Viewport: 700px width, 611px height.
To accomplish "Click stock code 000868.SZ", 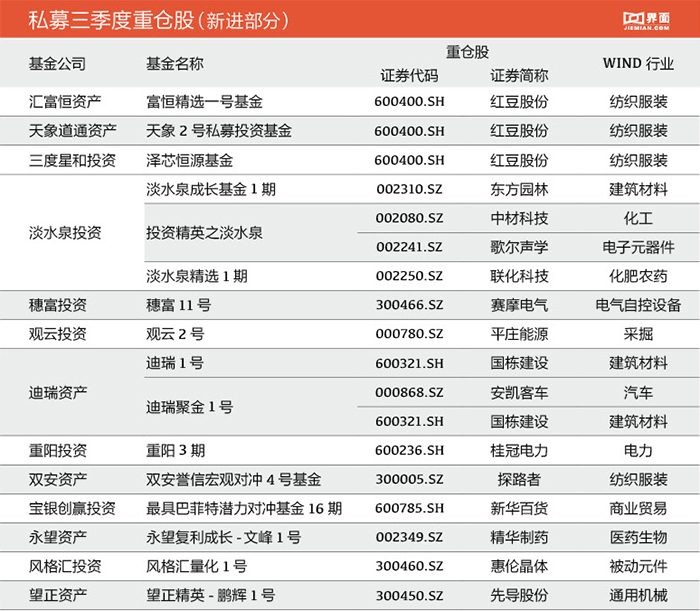I will pos(409,393).
